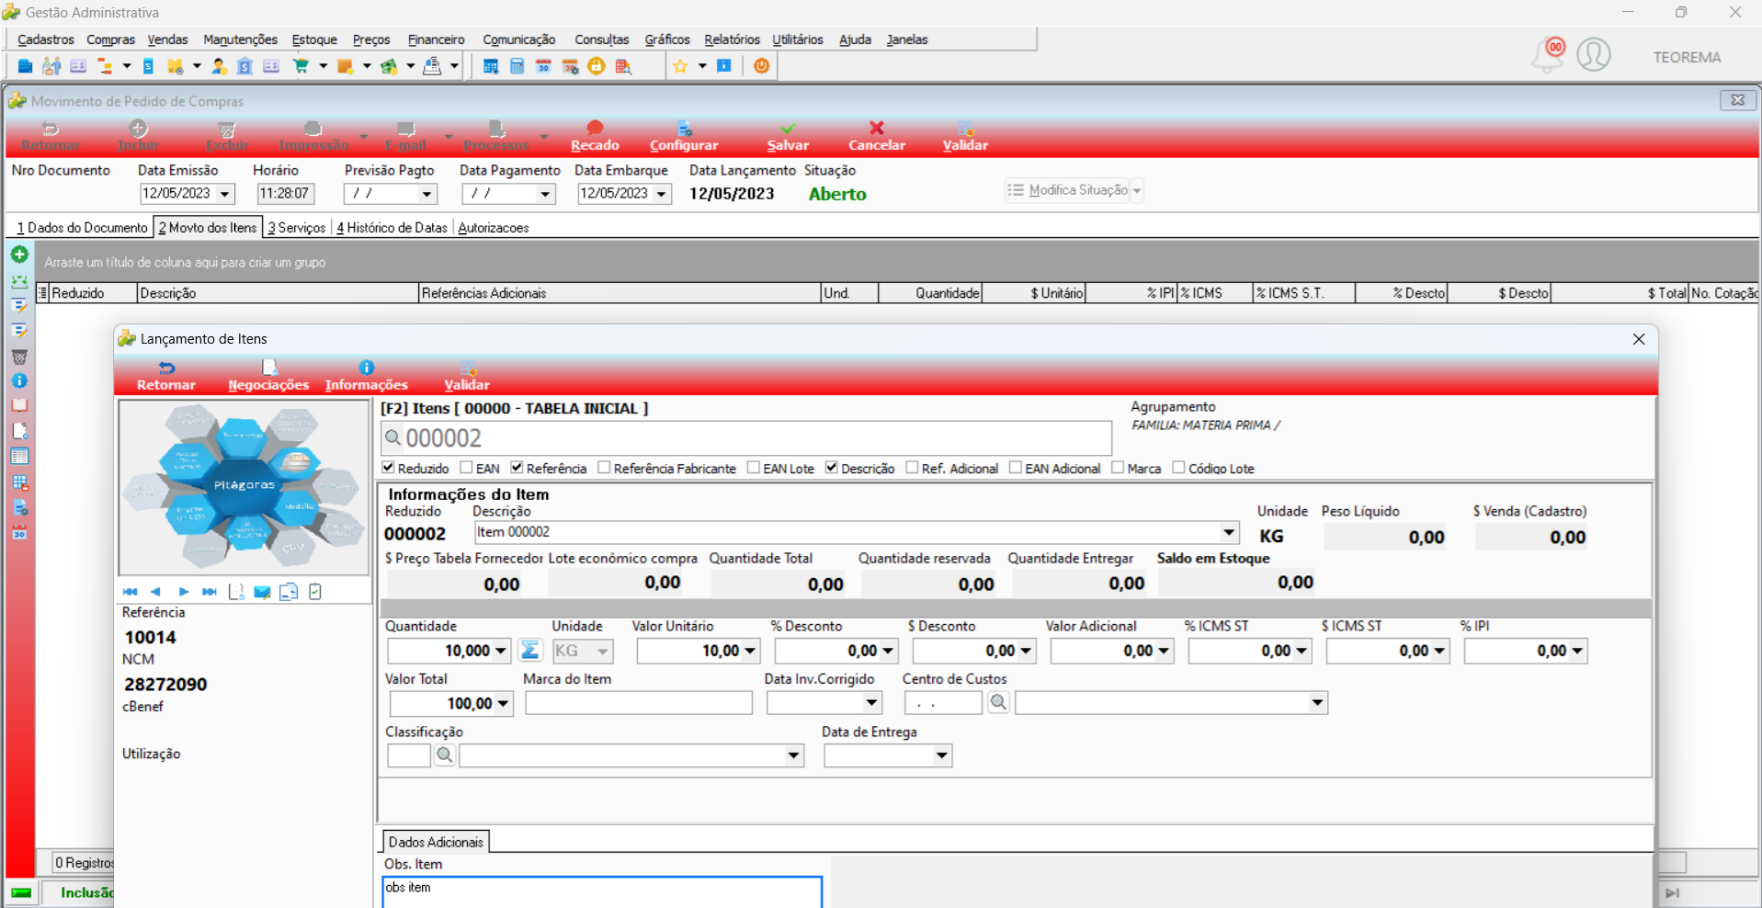Open the Financeiro menu
Screen dimensions: 1762x908
[436, 40]
